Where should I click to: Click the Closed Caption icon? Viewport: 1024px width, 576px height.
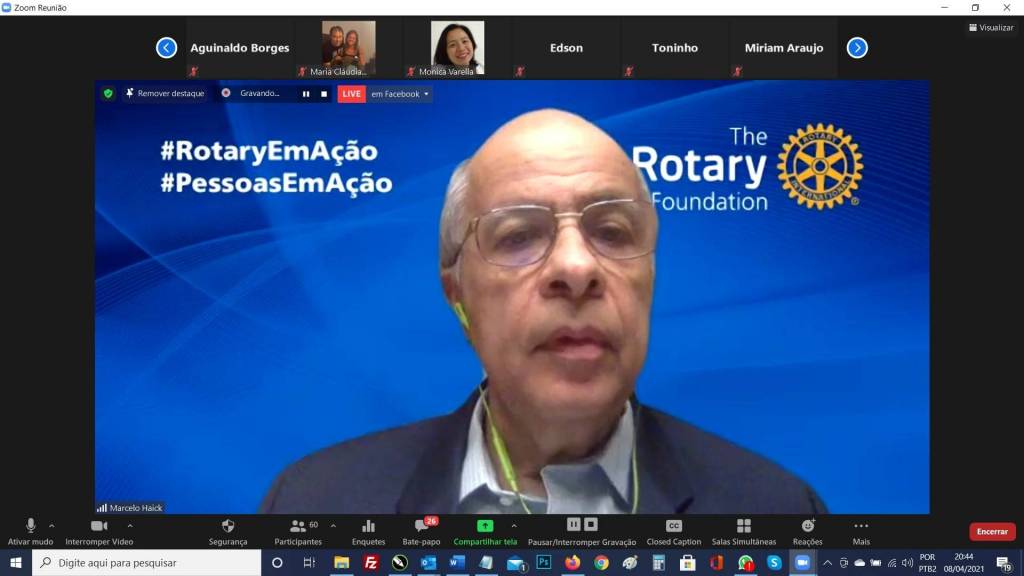coord(673,526)
